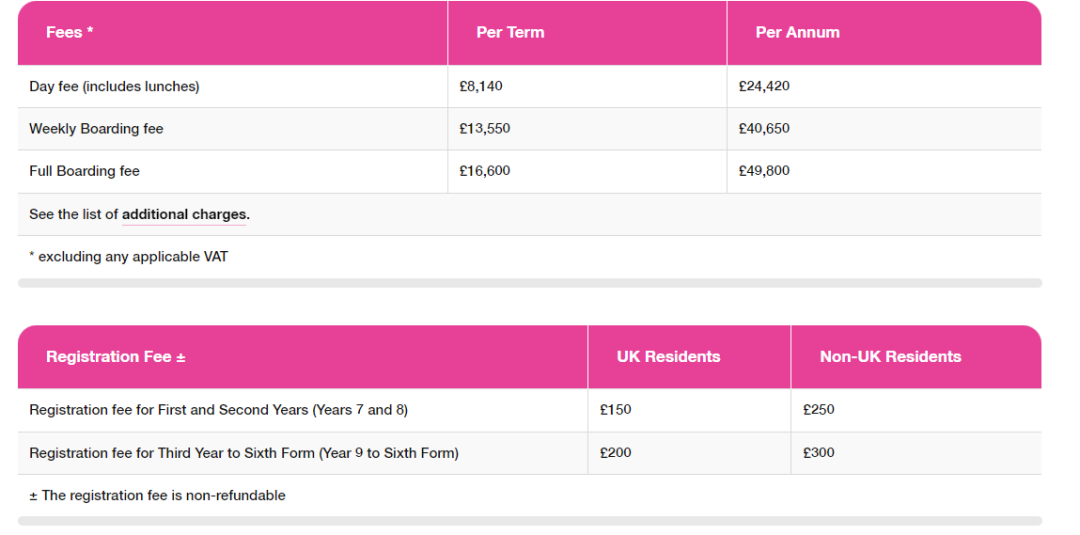
Task: Click the Day fee (includes lunches) row label
Action: (114, 87)
